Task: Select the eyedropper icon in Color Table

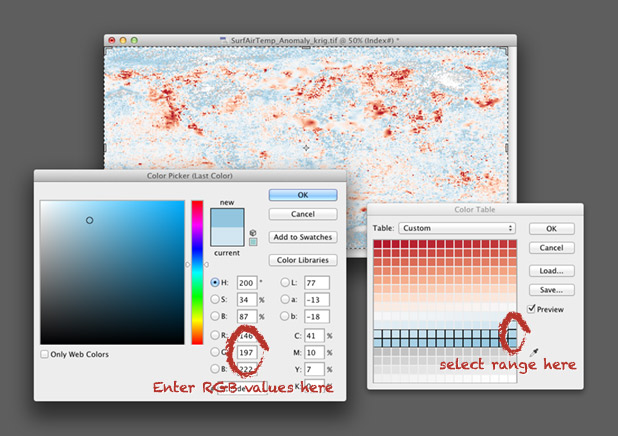Action: [534, 352]
